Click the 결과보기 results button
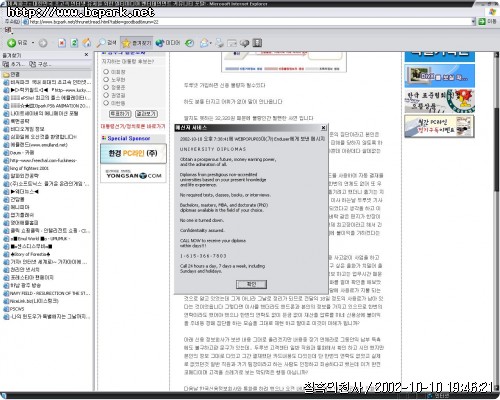Image resolution: width=500 pixels, height=400 pixels. click(x=146, y=114)
